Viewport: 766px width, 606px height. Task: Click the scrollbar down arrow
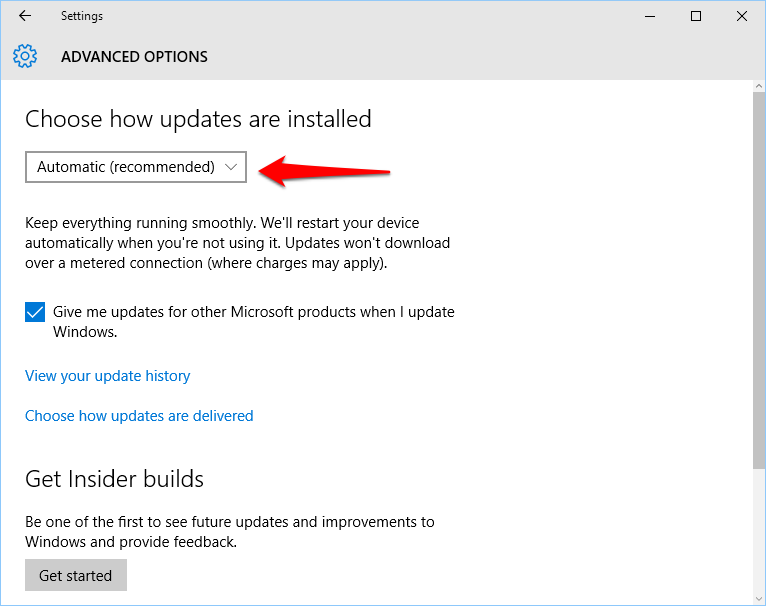tap(759, 599)
